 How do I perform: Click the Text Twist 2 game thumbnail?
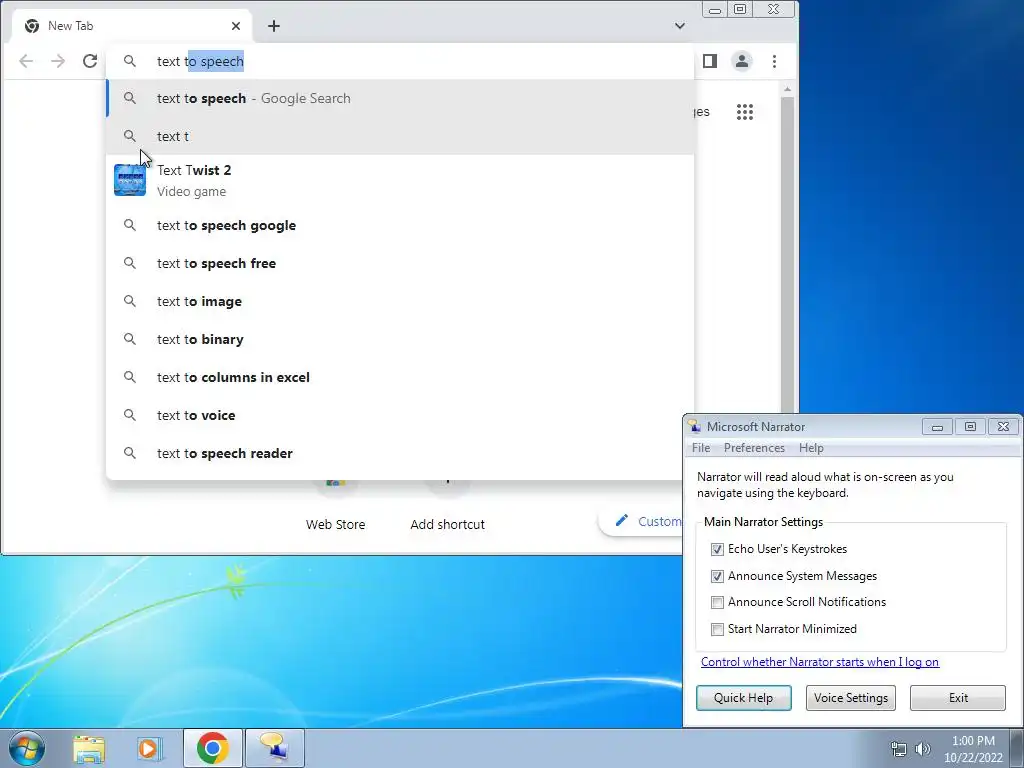pyautogui.click(x=130, y=180)
